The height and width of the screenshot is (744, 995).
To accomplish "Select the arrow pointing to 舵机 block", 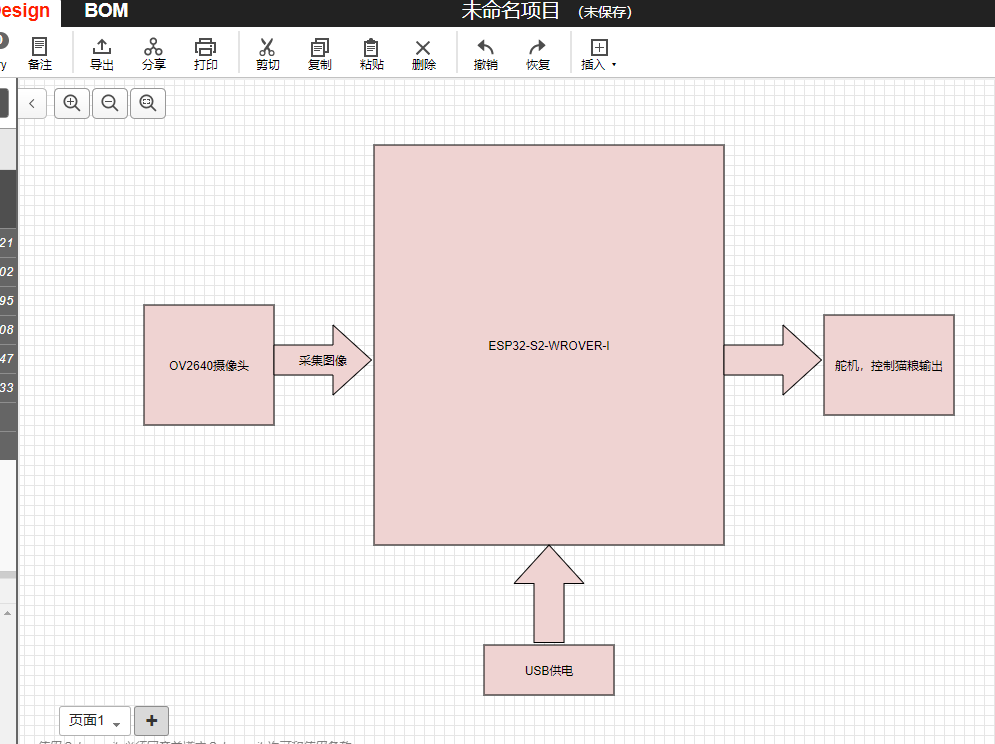I will (x=773, y=360).
